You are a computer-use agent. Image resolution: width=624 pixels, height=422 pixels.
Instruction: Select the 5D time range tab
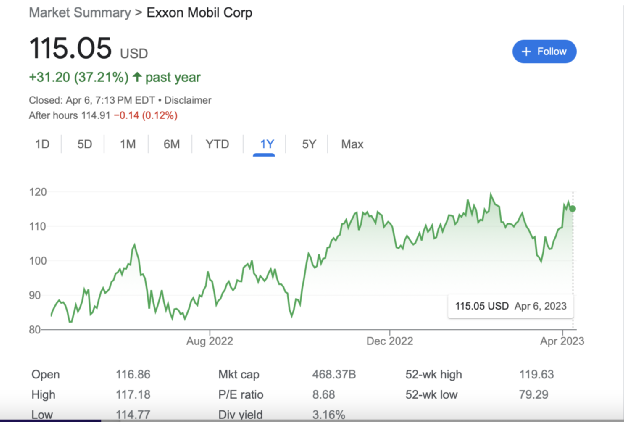(84, 144)
